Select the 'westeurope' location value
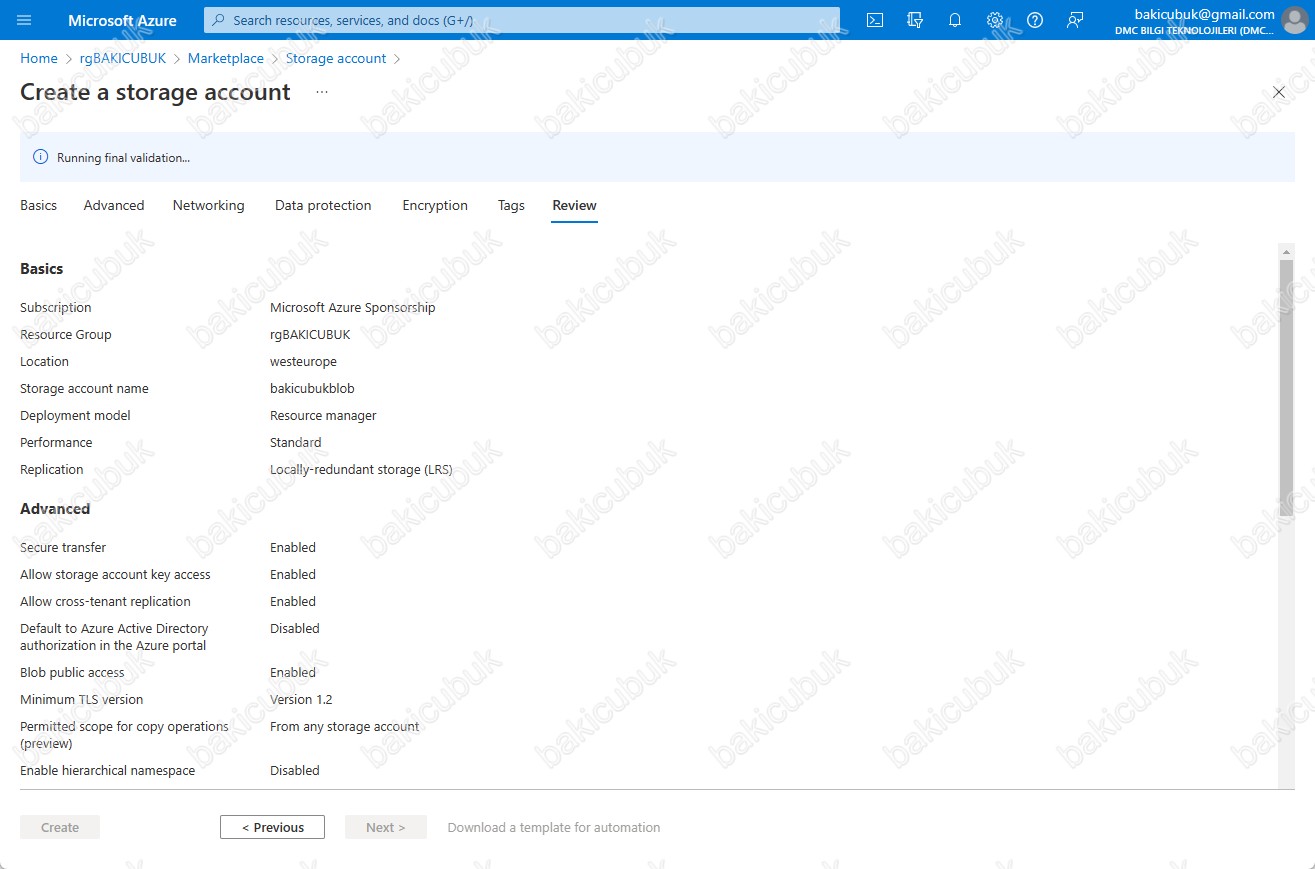Image resolution: width=1315 pixels, height=869 pixels. click(303, 362)
